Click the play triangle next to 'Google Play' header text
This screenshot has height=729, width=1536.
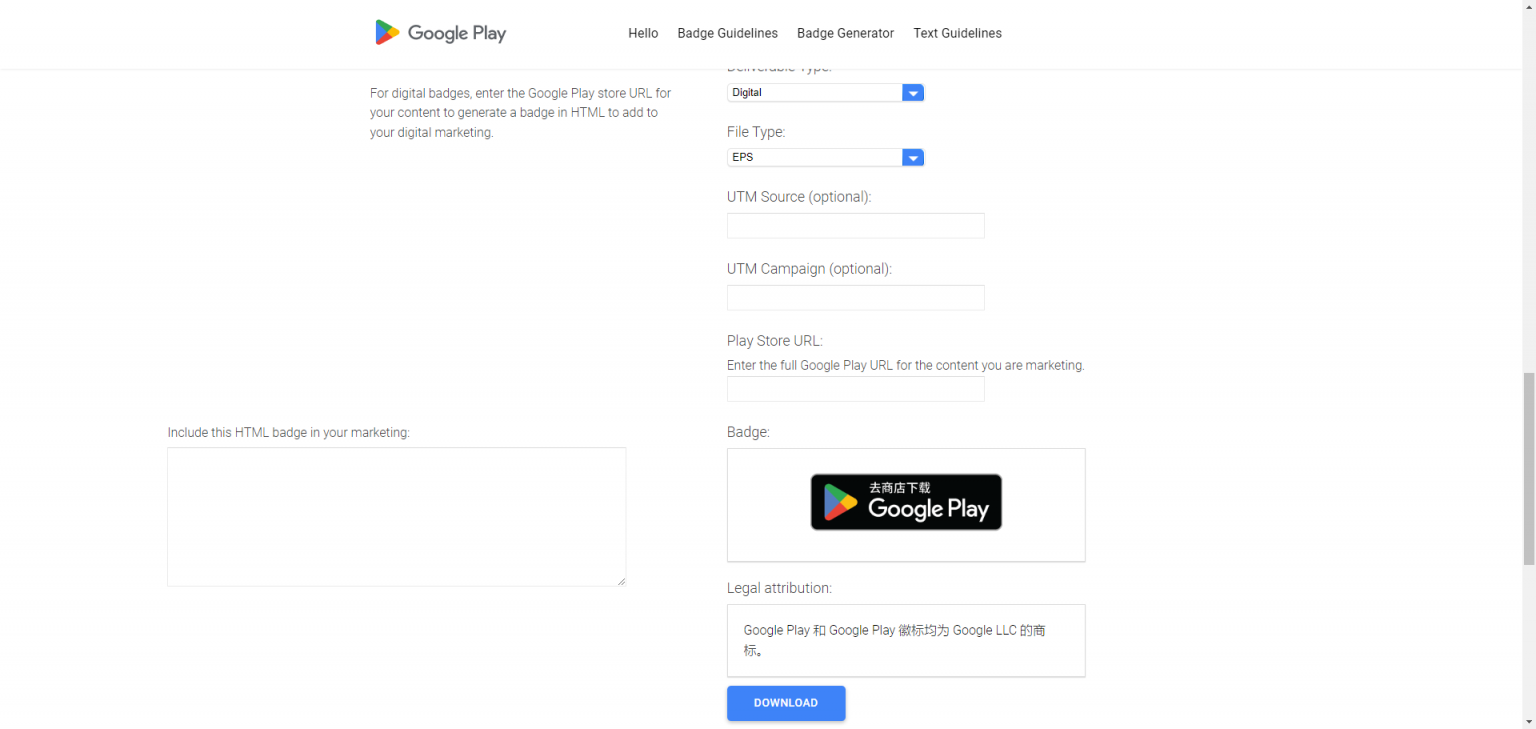(385, 31)
